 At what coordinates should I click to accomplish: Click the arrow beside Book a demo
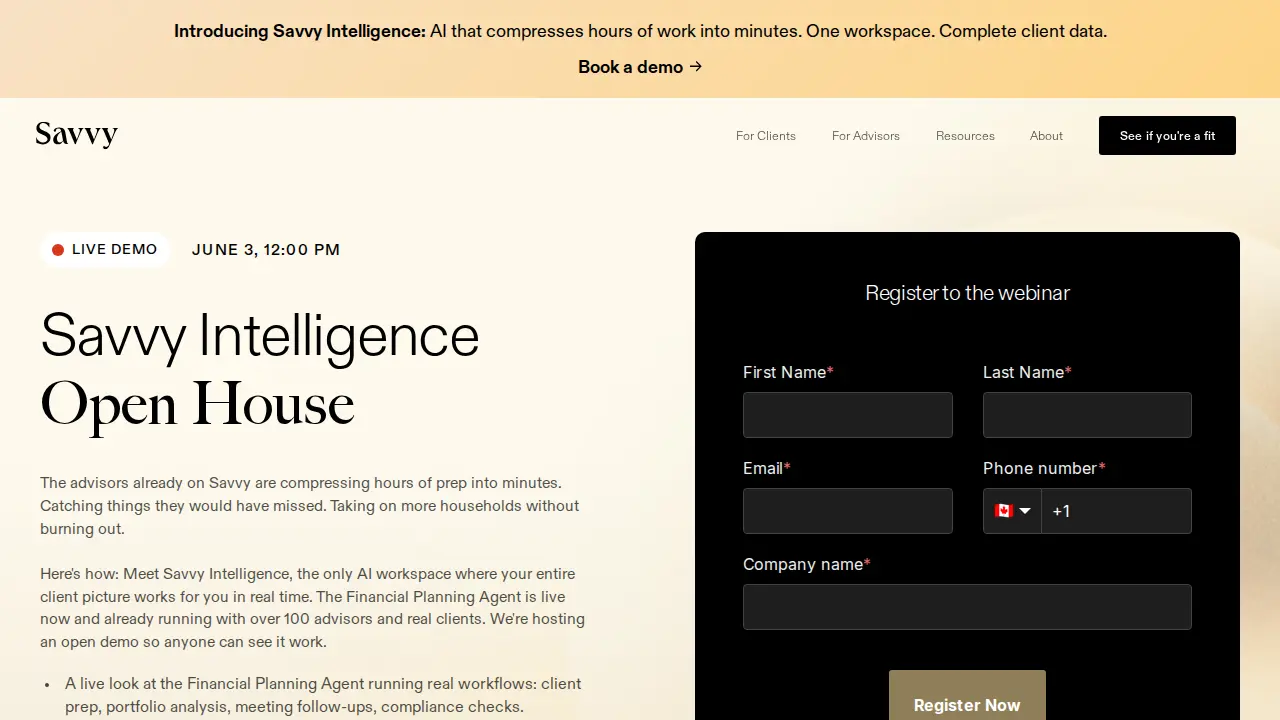696,67
